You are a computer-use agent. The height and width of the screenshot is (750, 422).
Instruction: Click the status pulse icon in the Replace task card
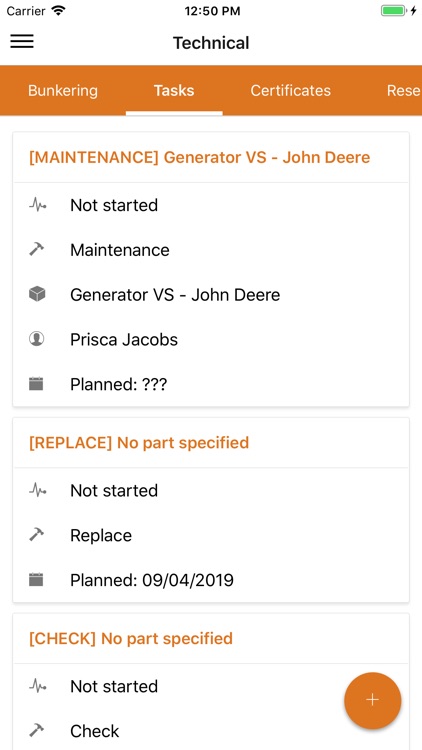[37, 491]
